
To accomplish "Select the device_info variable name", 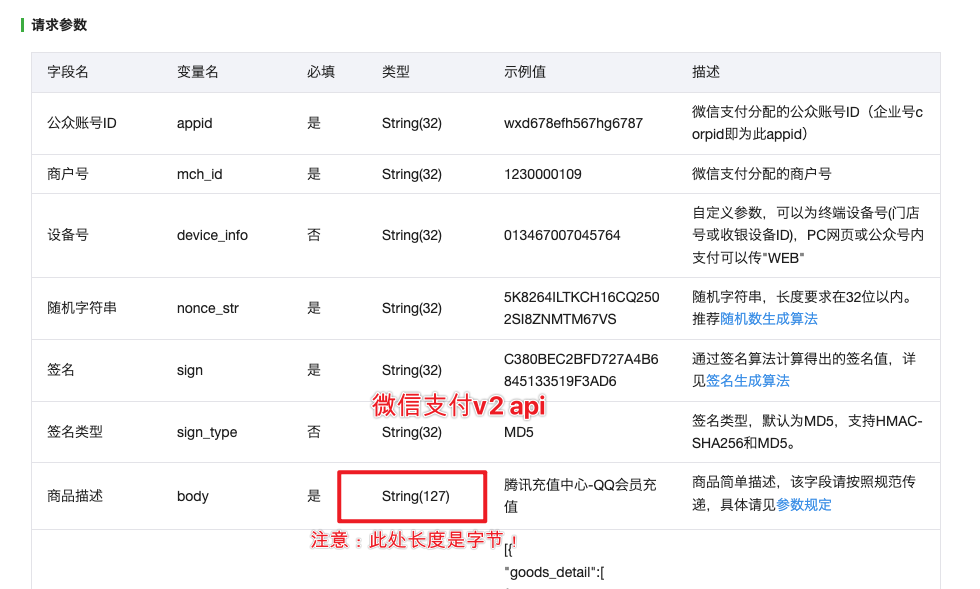I will pyautogui.click(x=212, y=235).
